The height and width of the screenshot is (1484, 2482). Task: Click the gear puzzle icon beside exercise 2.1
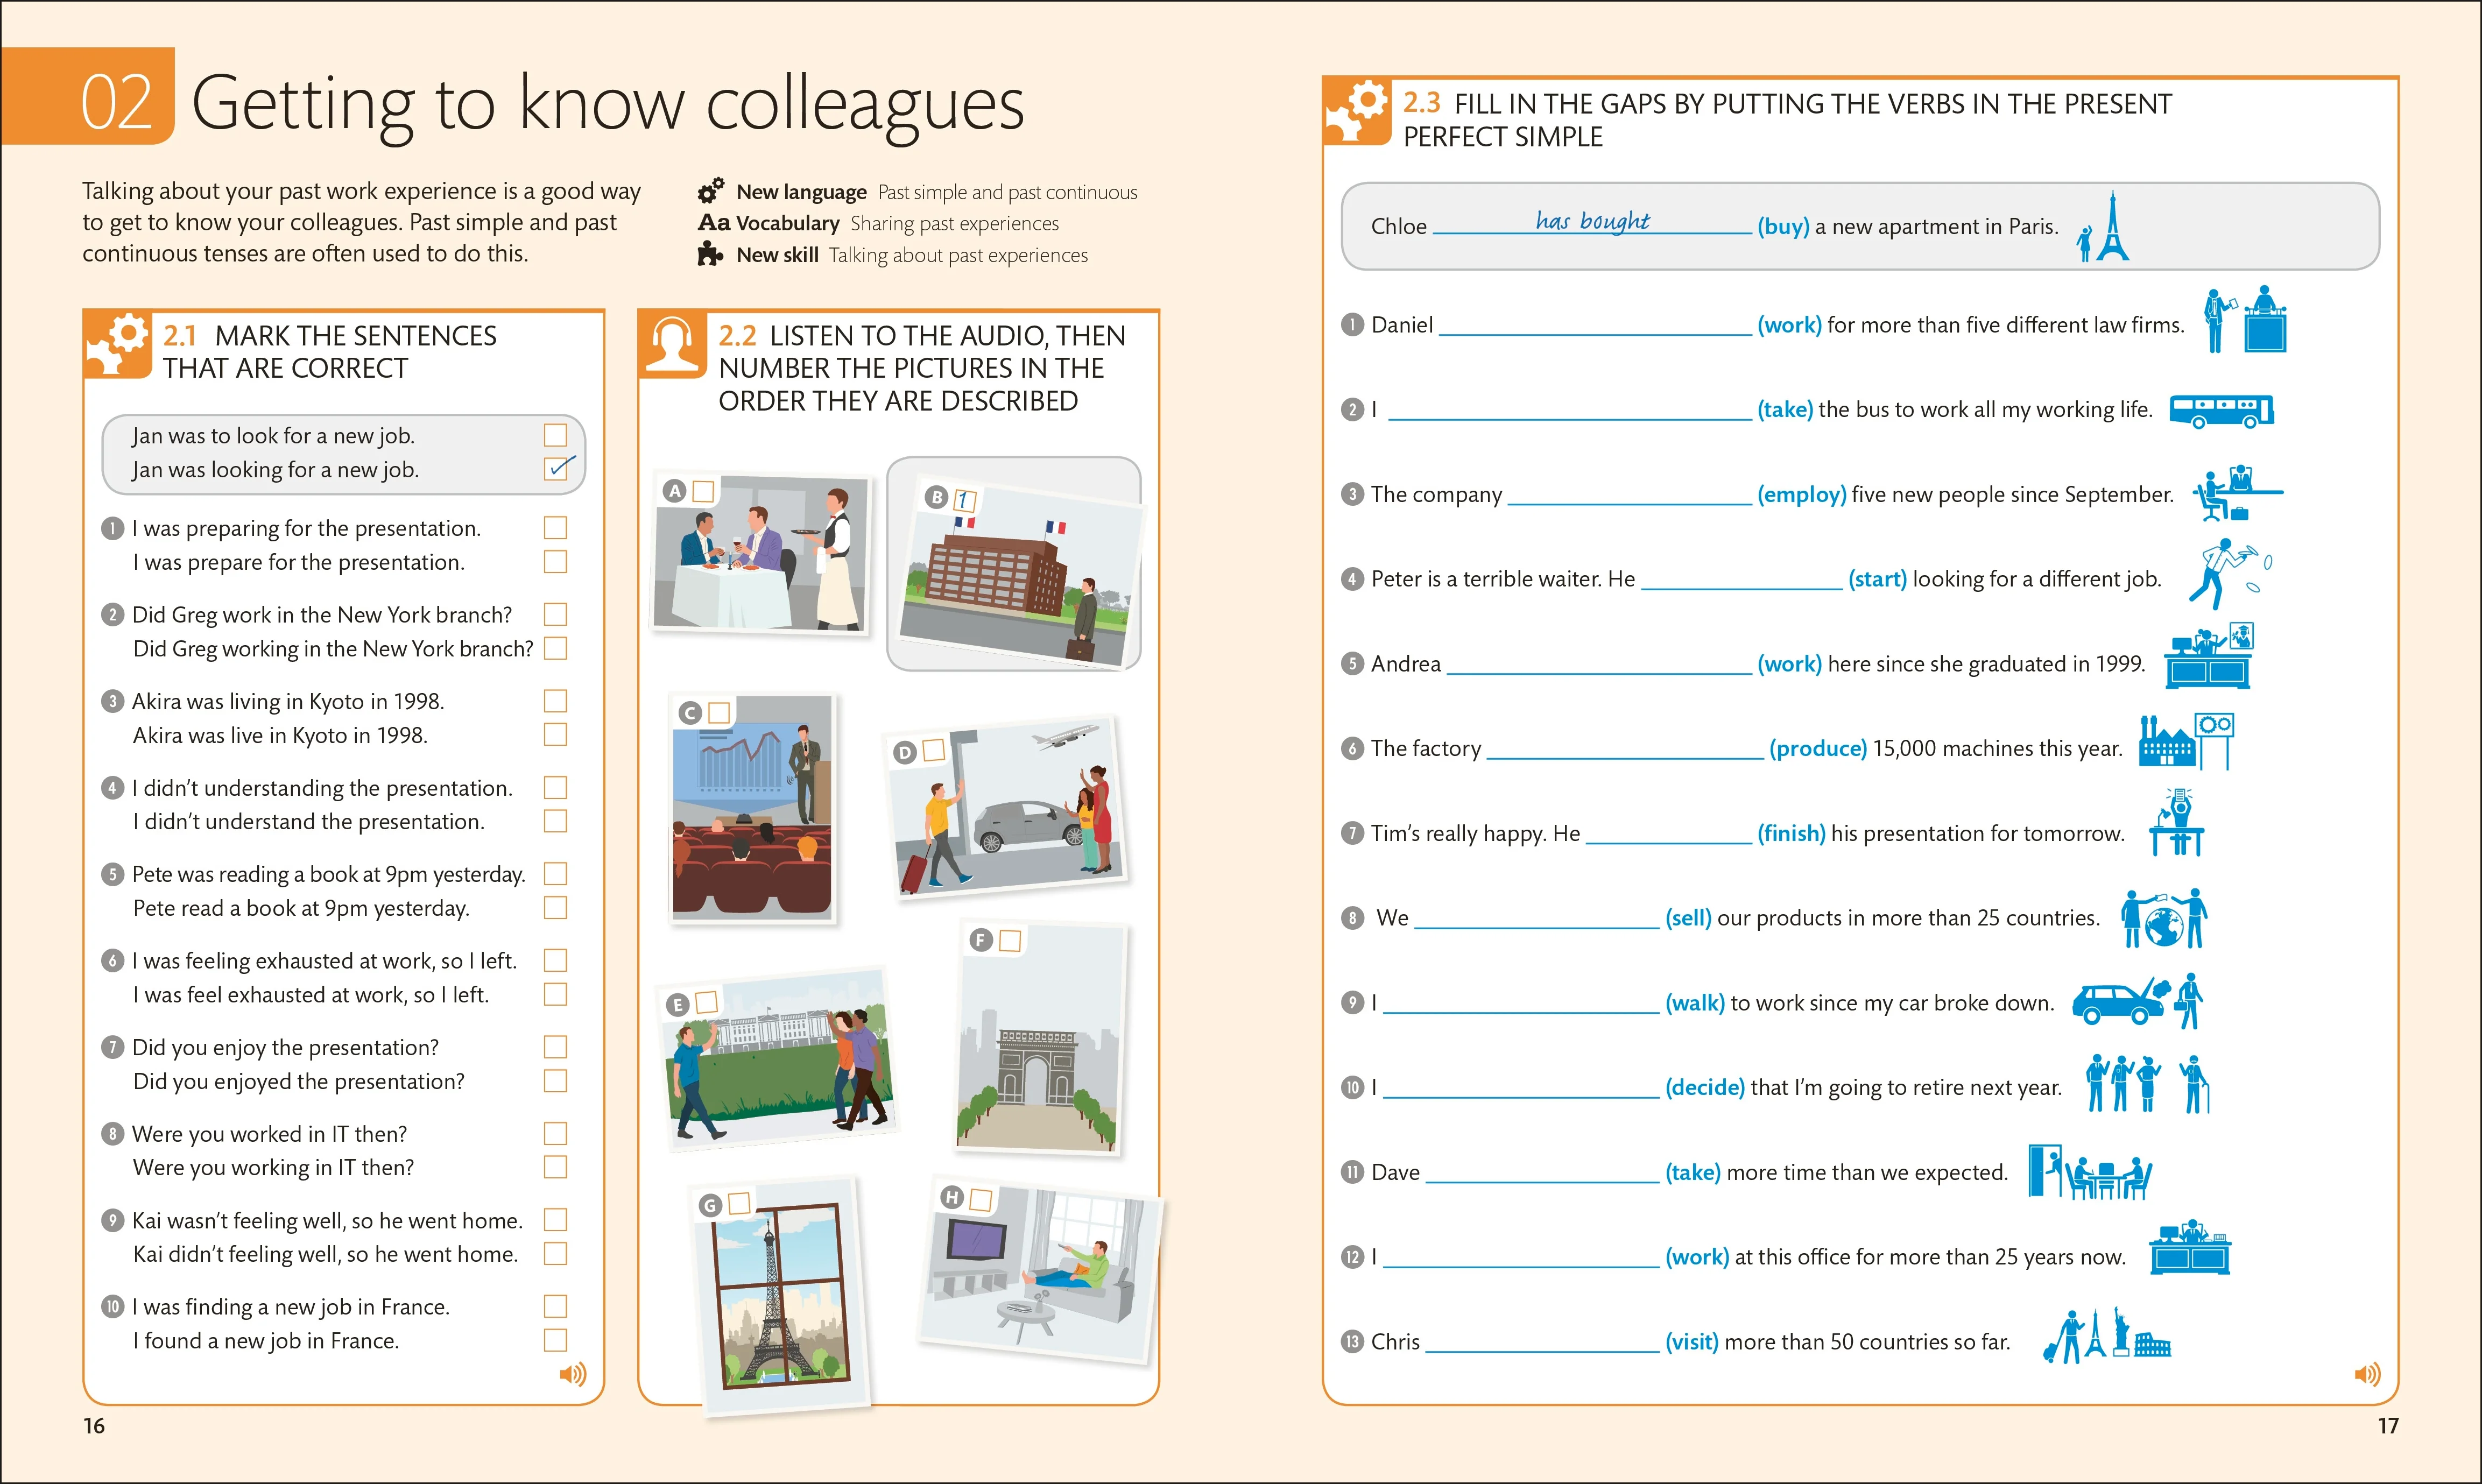coord(118,344)
